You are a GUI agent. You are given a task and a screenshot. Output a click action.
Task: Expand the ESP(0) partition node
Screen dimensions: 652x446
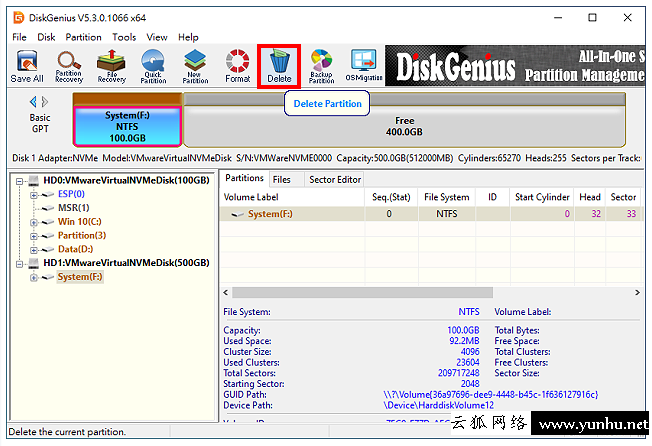coord(34,195)
